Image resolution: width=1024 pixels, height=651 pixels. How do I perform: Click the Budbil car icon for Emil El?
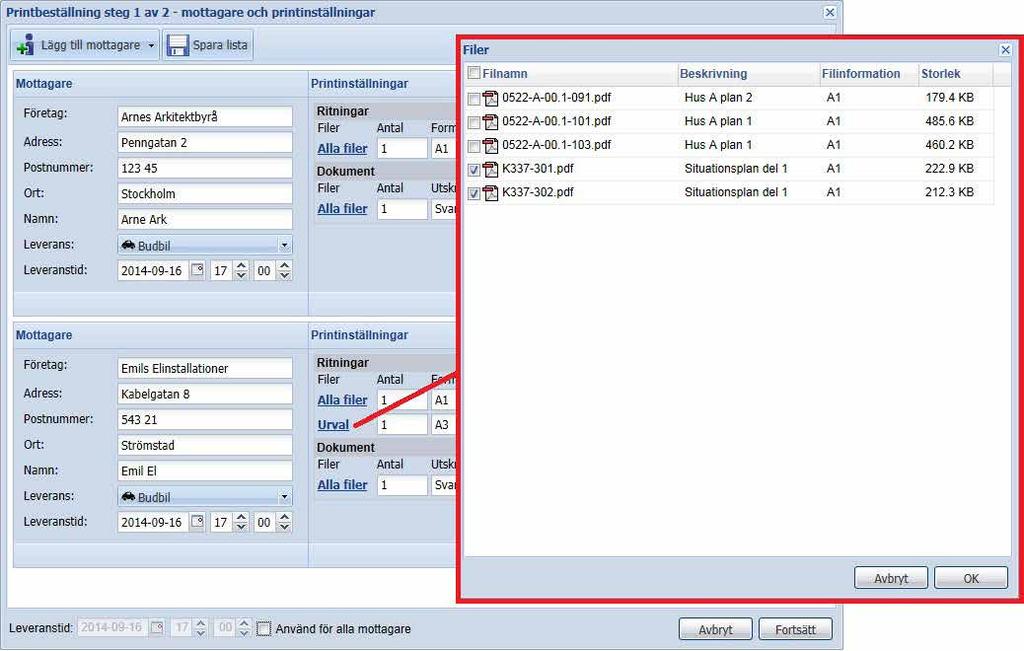click(128, 496)
